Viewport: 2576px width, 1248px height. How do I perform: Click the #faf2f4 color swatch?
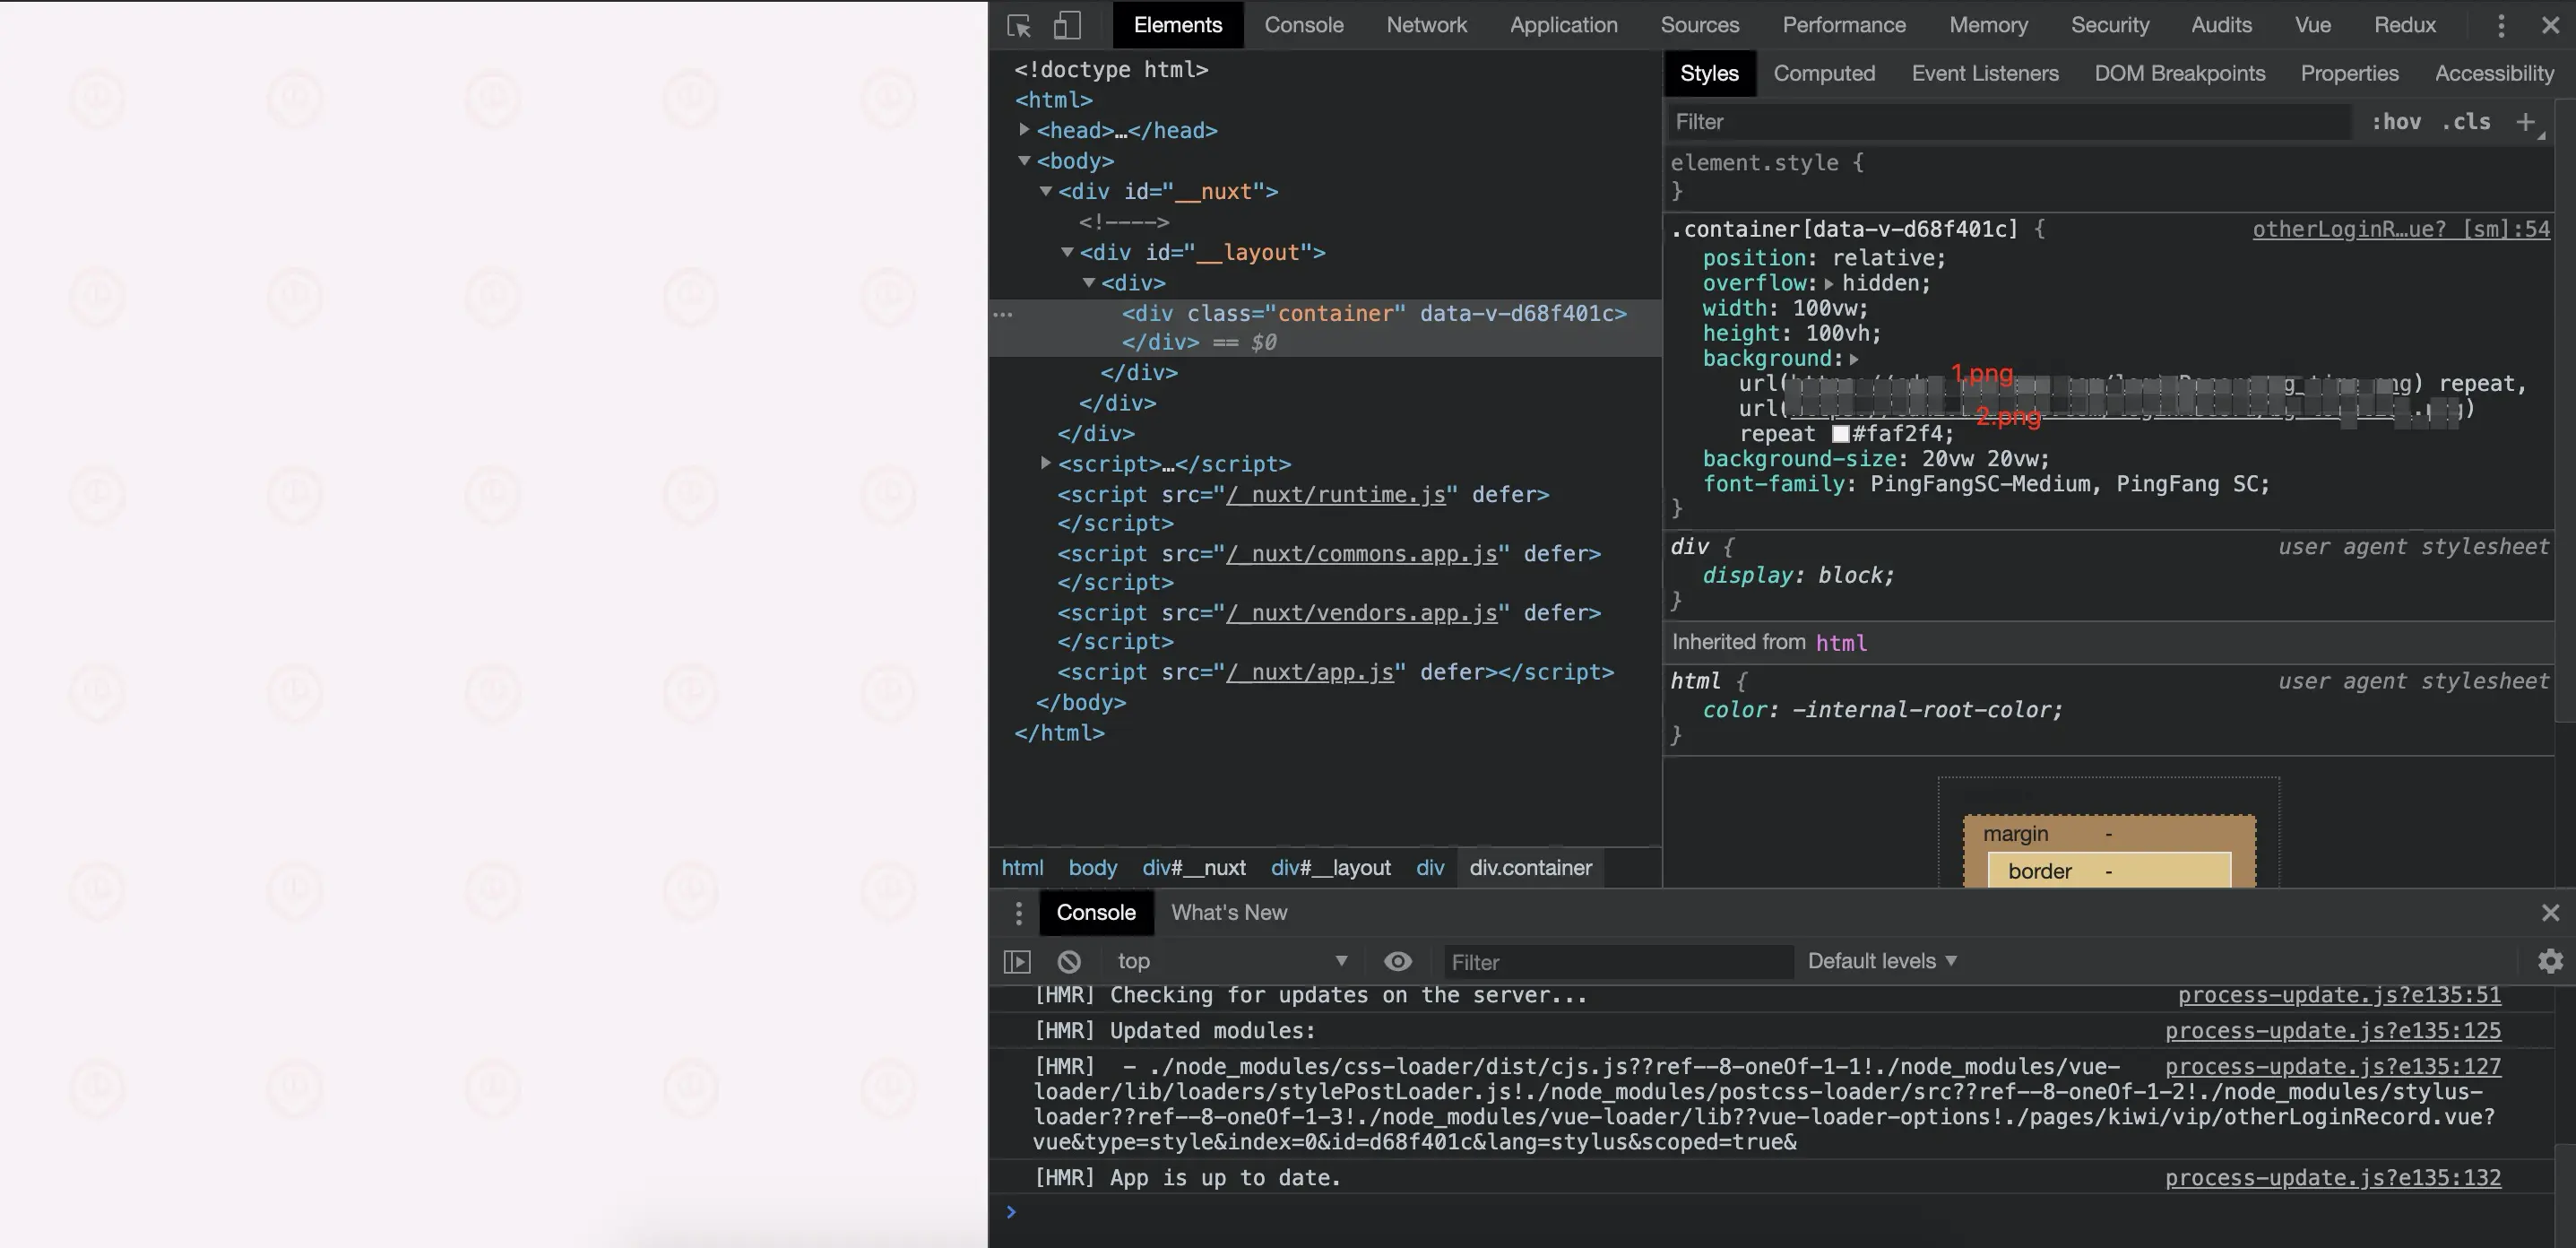pyautogui.click(x=1840, y=434)
